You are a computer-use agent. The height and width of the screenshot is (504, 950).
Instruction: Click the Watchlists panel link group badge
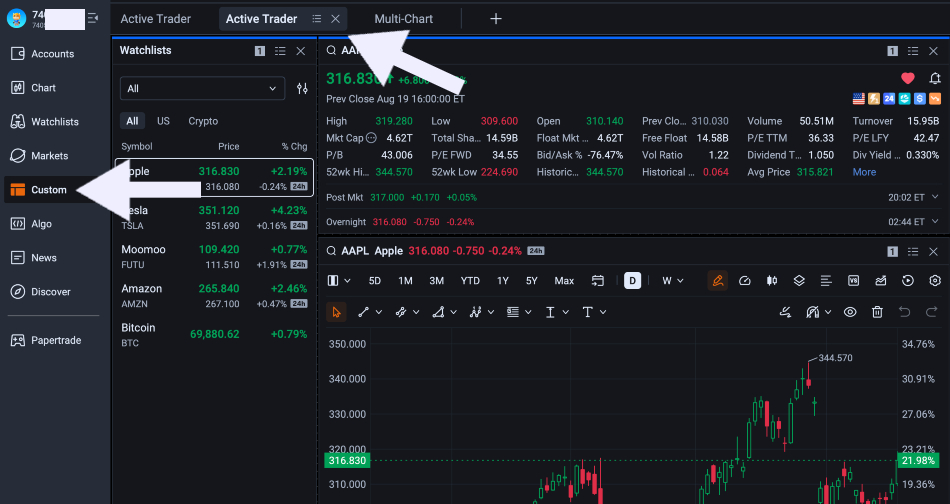pos(260,51)
